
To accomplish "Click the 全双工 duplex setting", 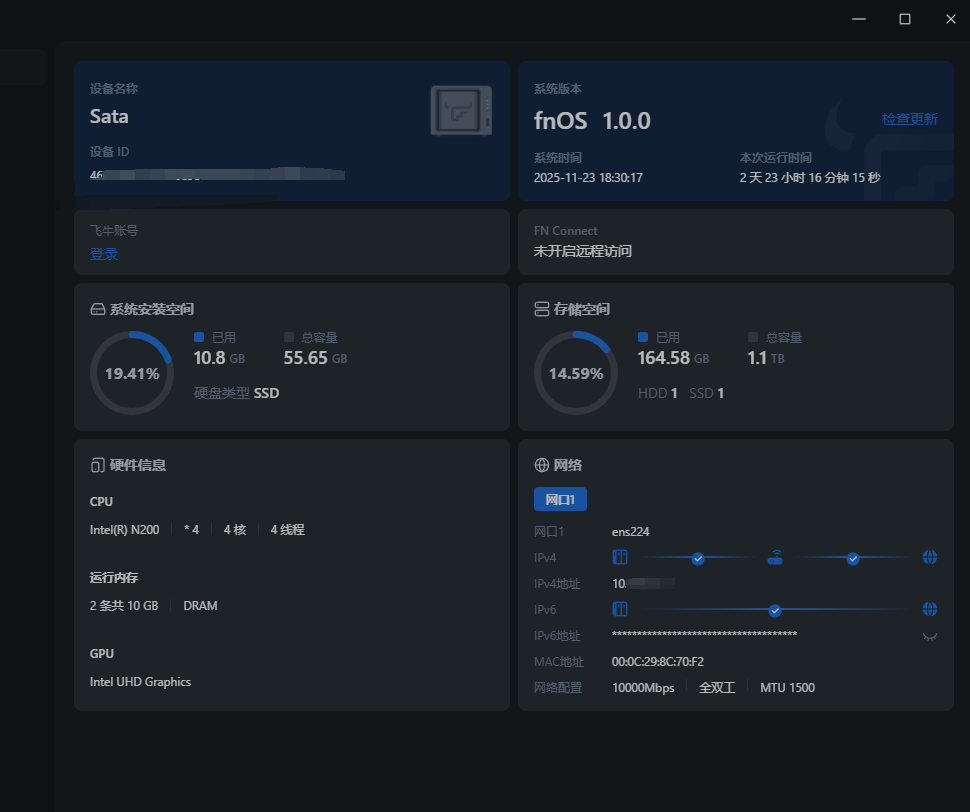I will point(717,688).
